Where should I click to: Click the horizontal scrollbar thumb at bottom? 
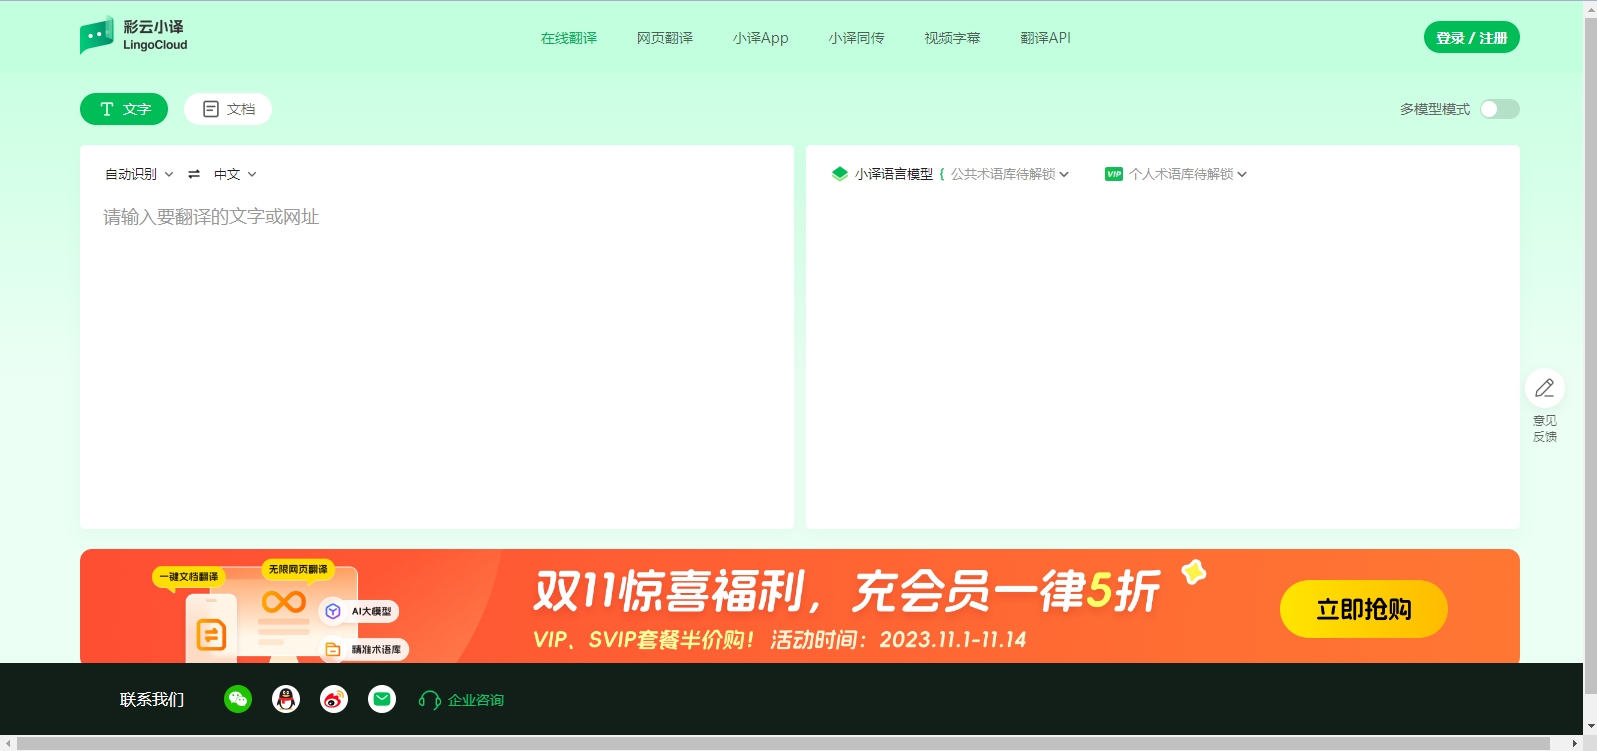783,743
